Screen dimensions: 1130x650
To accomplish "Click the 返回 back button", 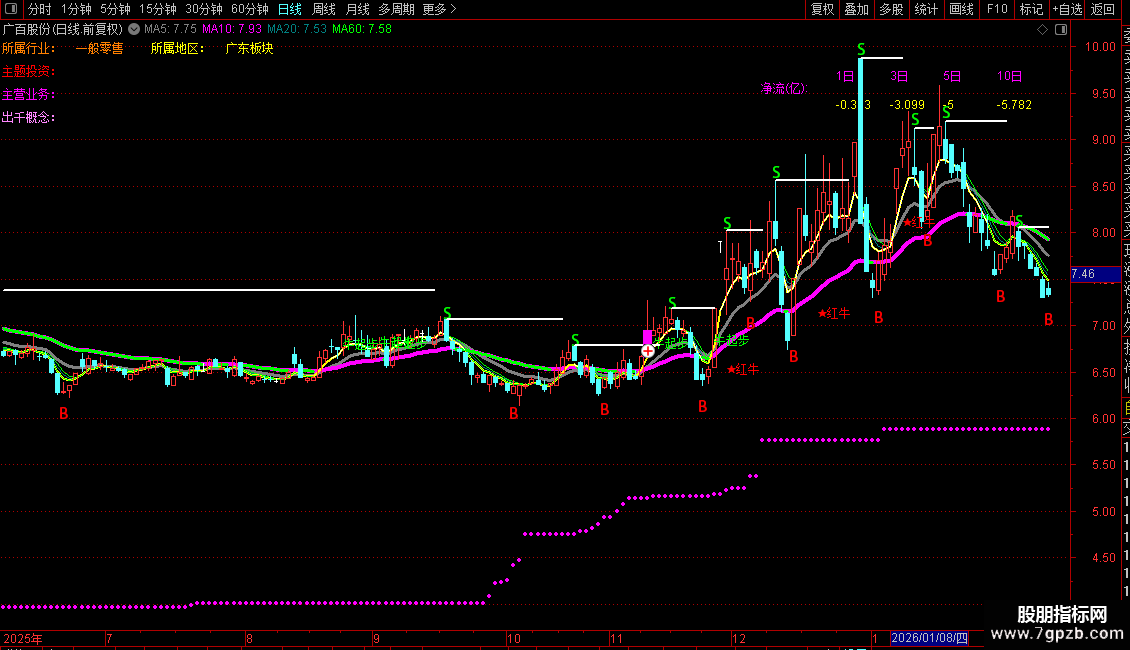I will pyautogui.click(x=1103, y=9).
